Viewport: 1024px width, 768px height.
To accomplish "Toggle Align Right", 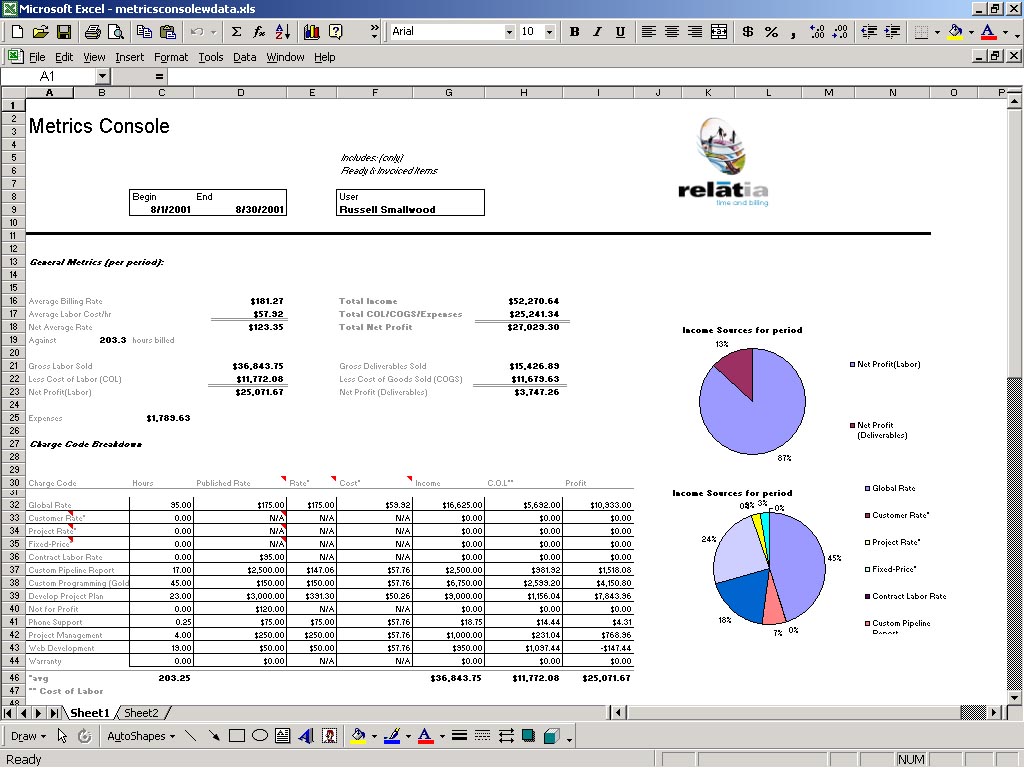I will [x=695, y=31].
